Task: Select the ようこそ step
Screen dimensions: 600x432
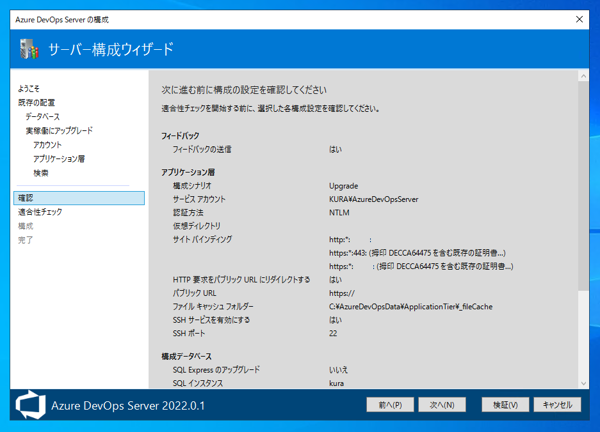Action: (x=29, y=89)
